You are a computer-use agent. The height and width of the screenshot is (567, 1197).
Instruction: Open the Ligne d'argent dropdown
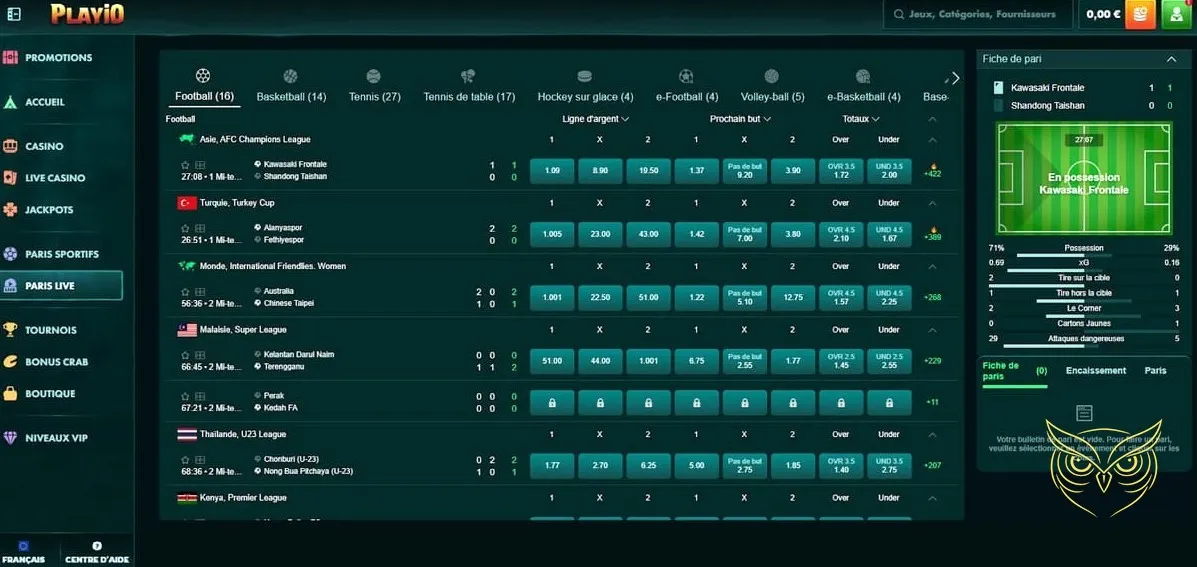tap(595, 119)
